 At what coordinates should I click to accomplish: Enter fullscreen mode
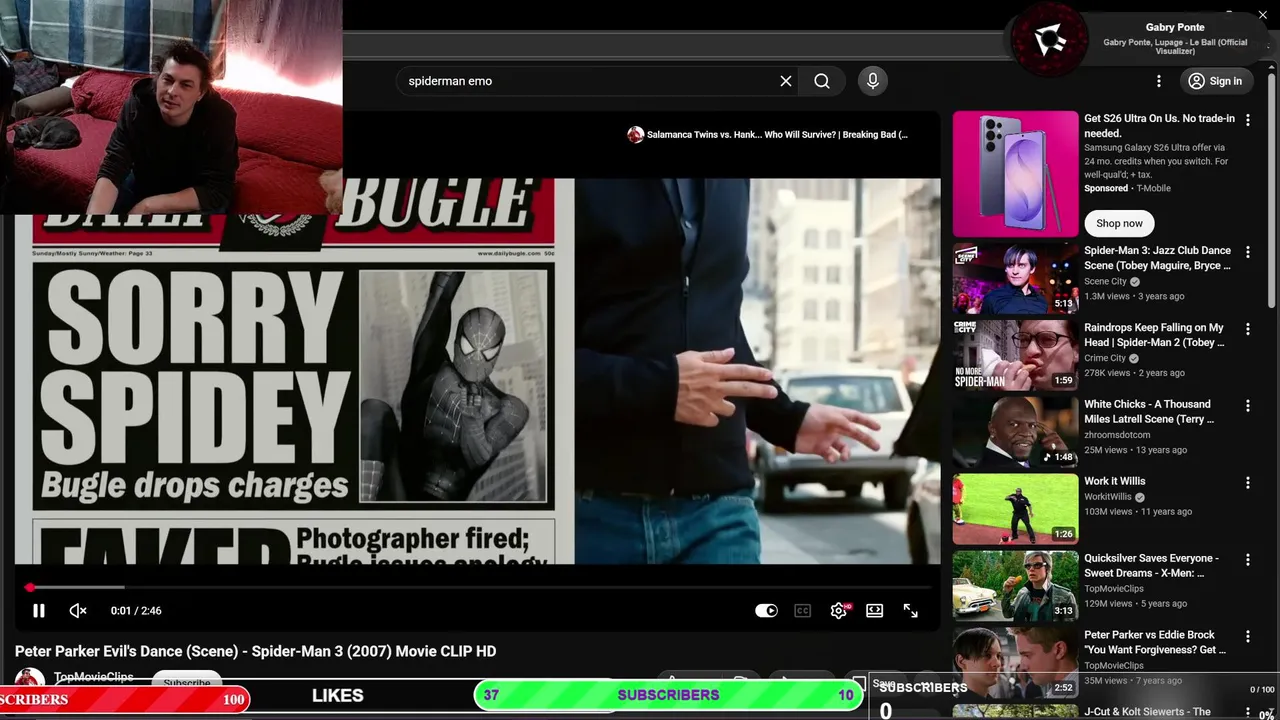911,611
